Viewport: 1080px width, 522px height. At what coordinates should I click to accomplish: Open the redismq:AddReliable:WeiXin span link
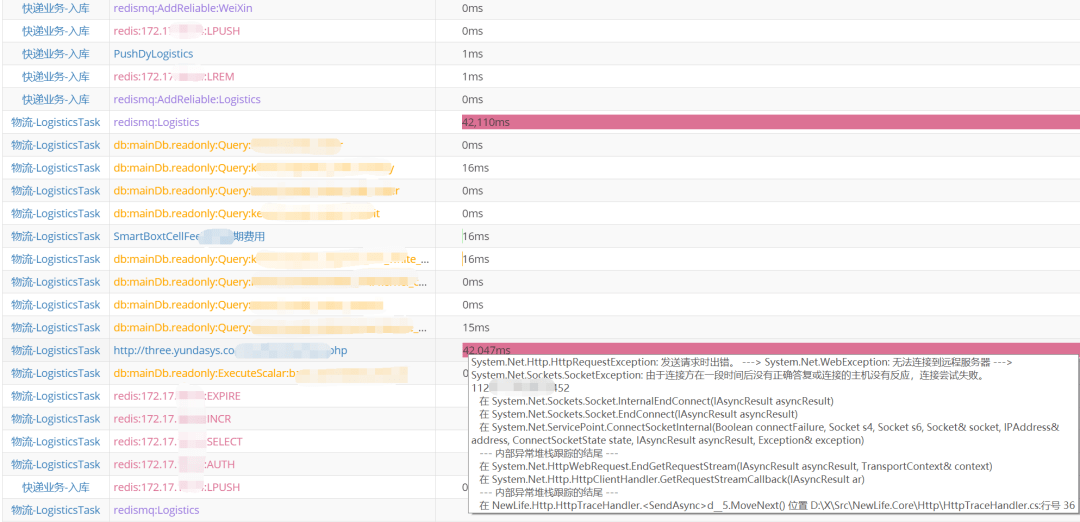tap(181, 8)
